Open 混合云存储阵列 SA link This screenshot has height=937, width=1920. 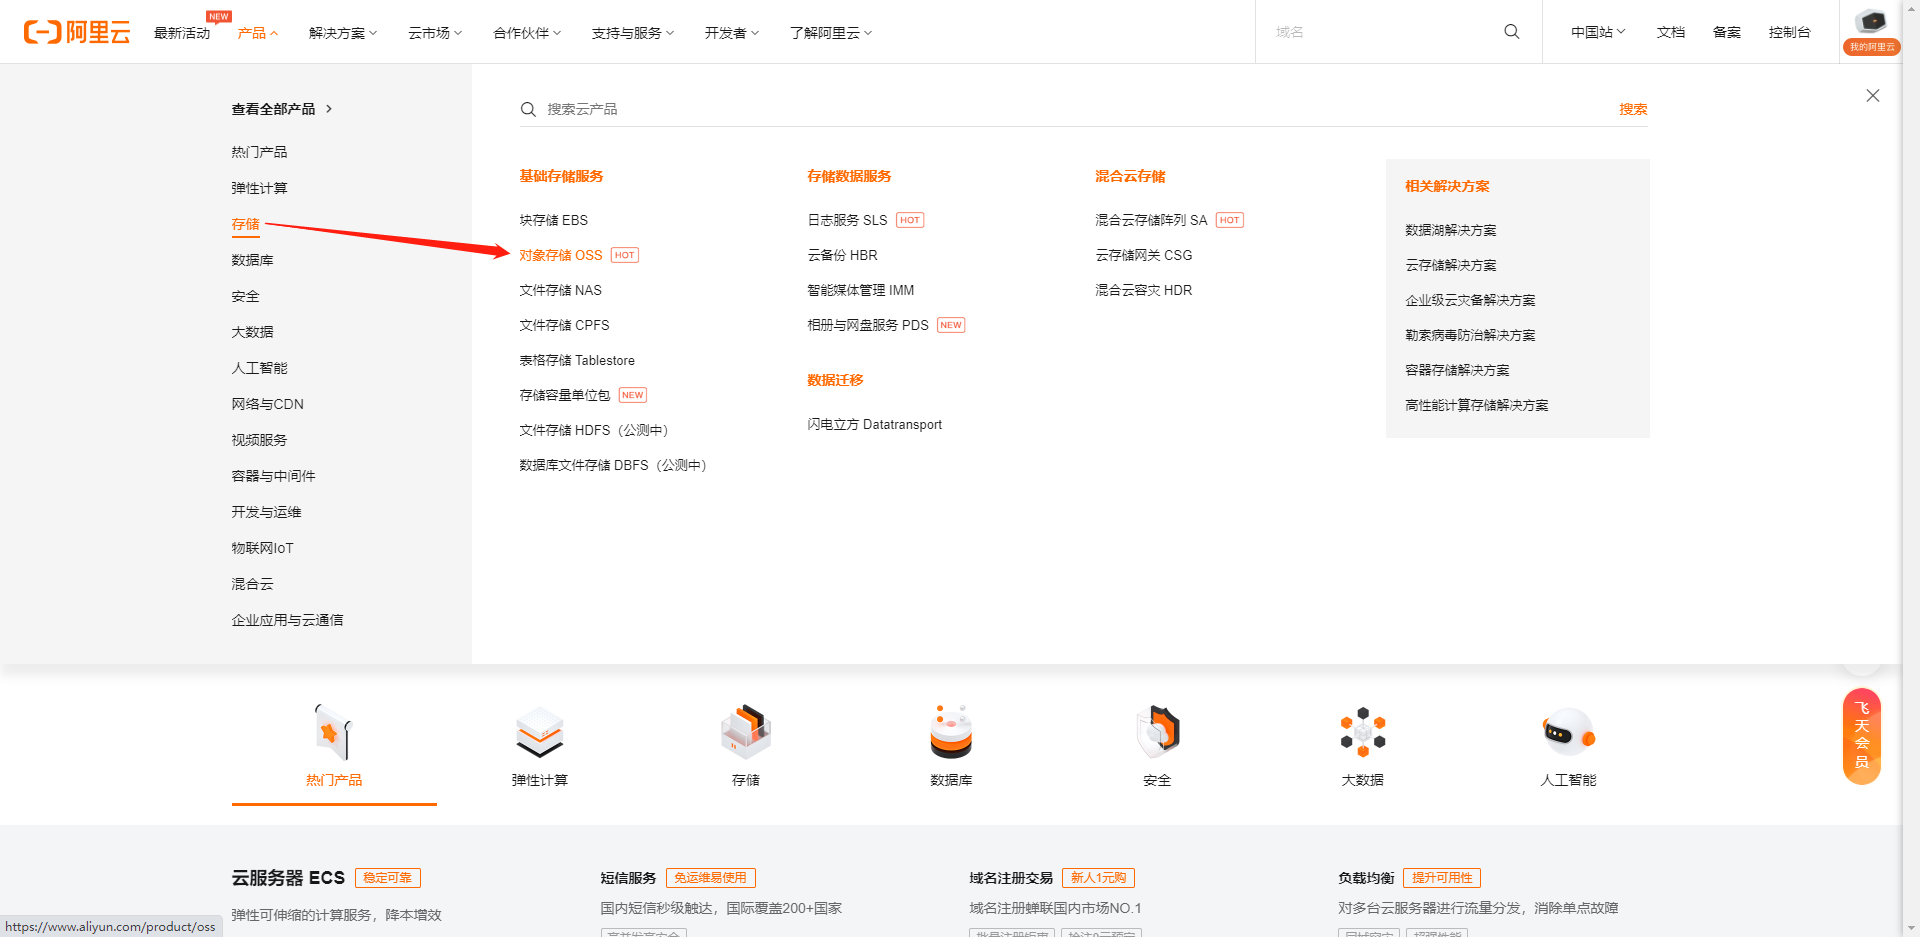tap(1152, 220)
